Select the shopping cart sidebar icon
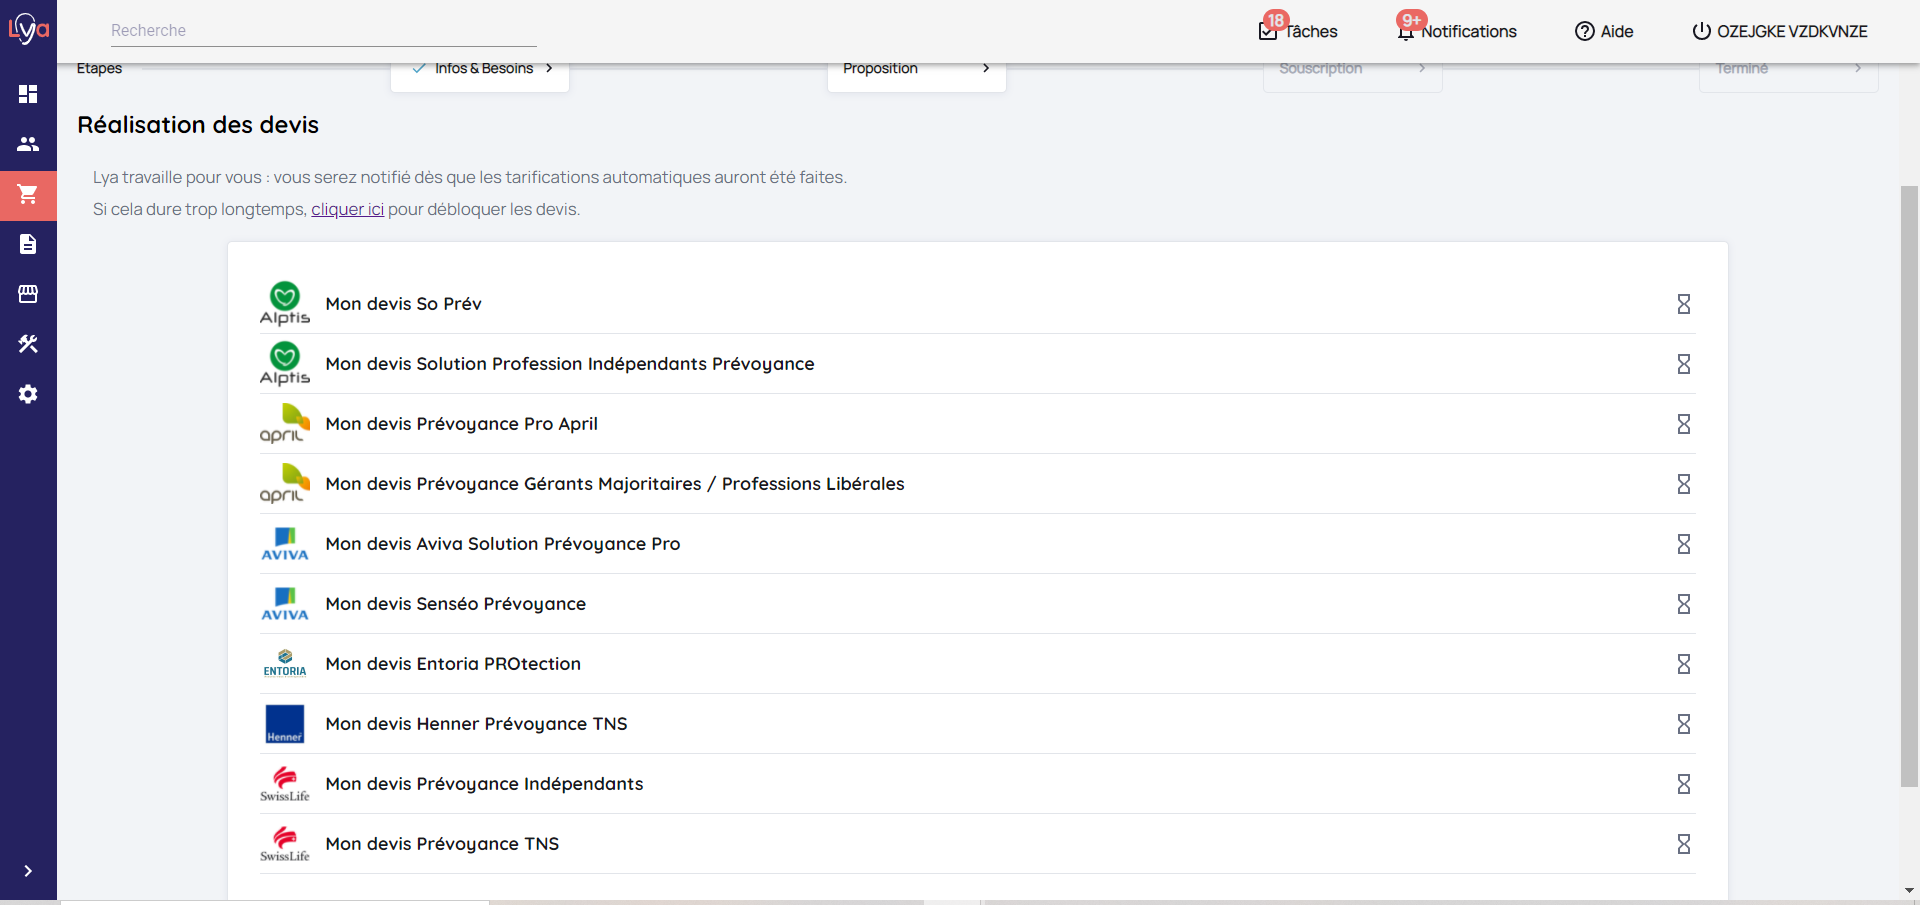Screen dimensions: 1920x905 point(28,194)
